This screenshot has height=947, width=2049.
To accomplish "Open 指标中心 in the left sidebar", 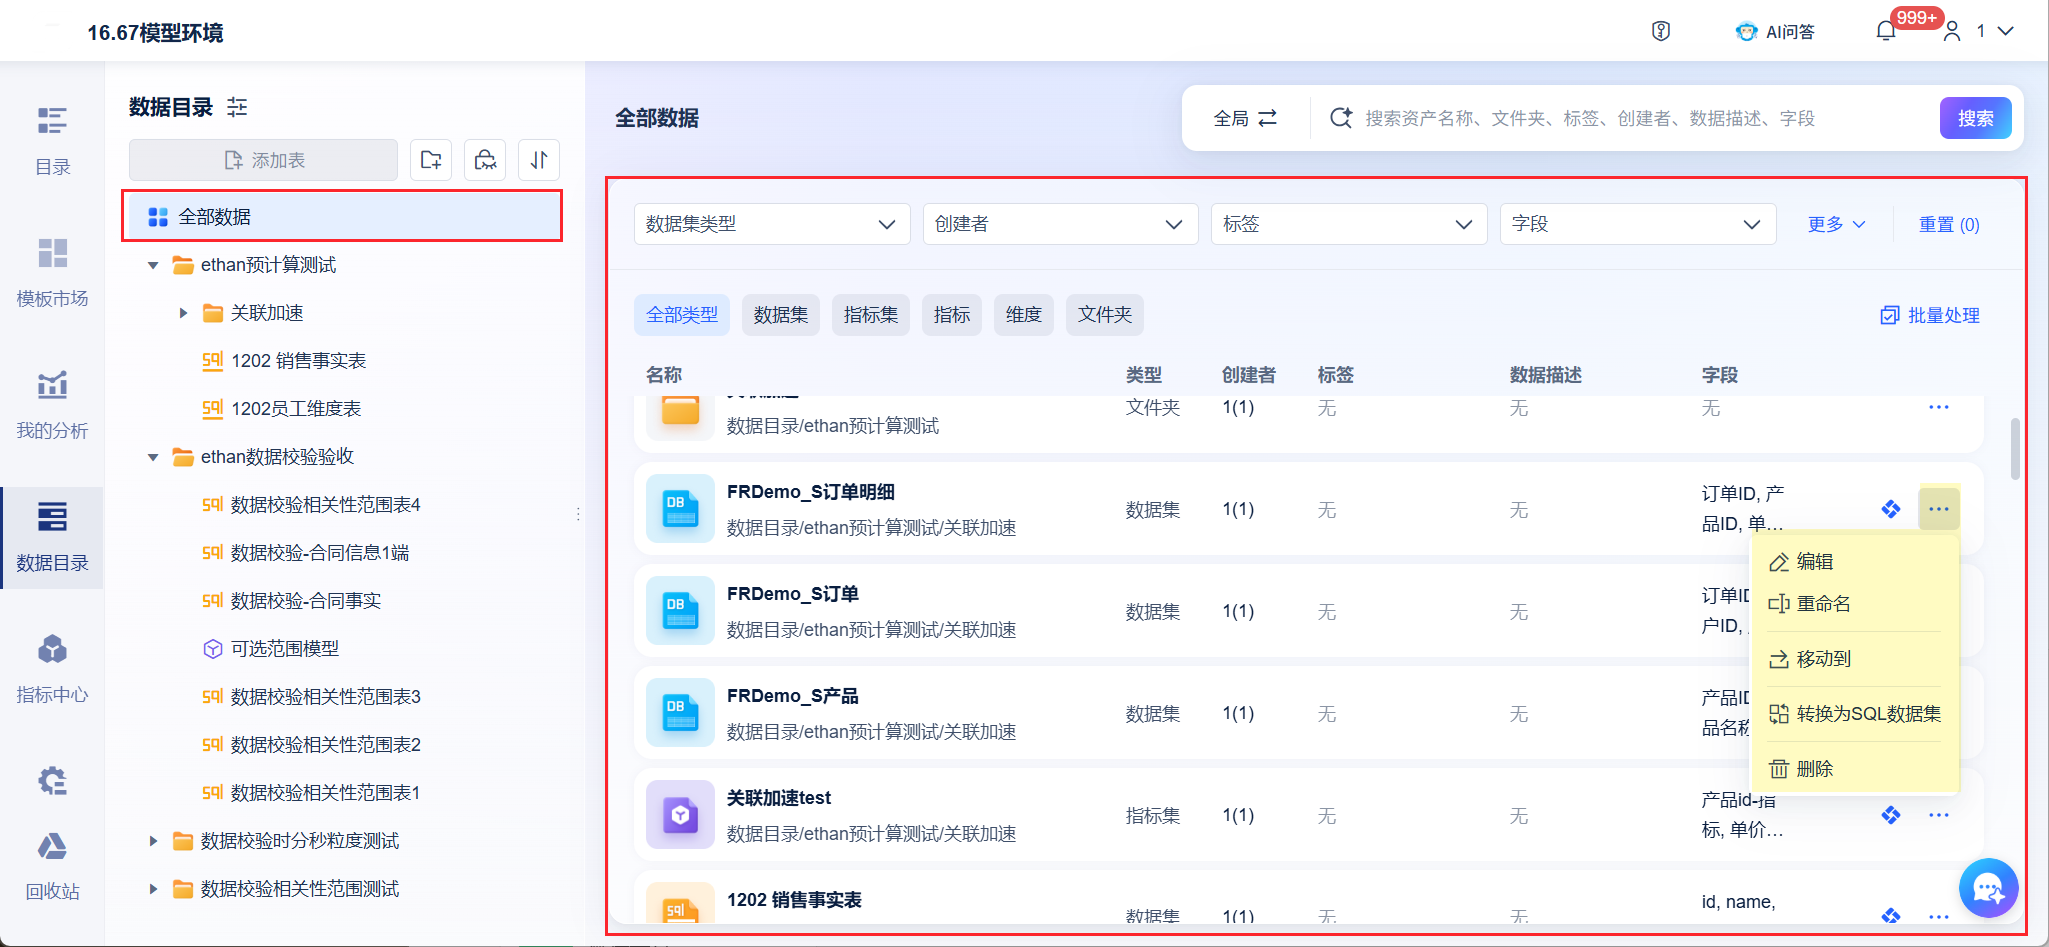I will click(52, 668).
